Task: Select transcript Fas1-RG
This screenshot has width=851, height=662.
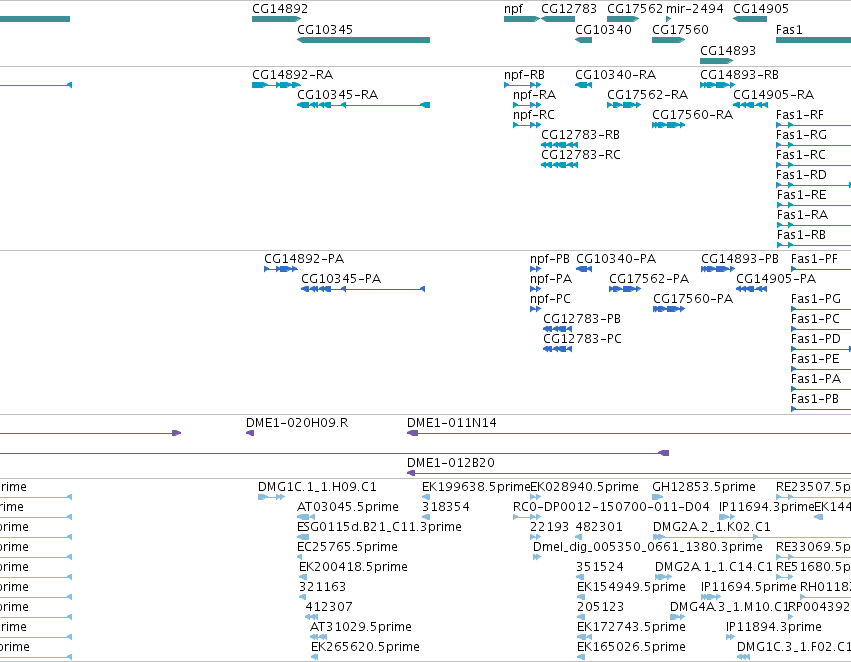Action: [814, 145]
